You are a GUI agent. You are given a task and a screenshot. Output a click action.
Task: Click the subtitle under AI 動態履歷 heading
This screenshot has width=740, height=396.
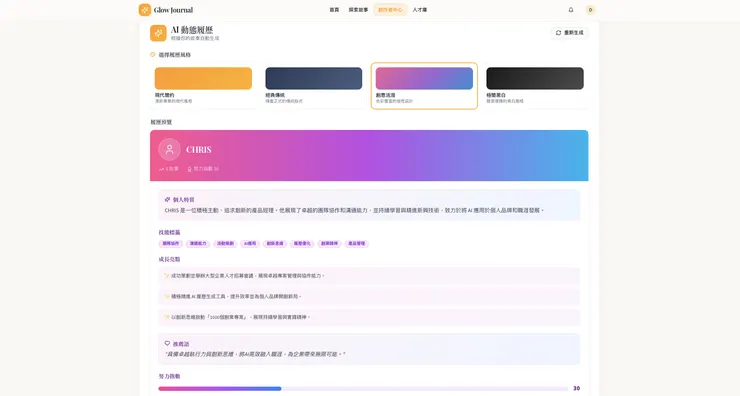click(x=195, y=38)
